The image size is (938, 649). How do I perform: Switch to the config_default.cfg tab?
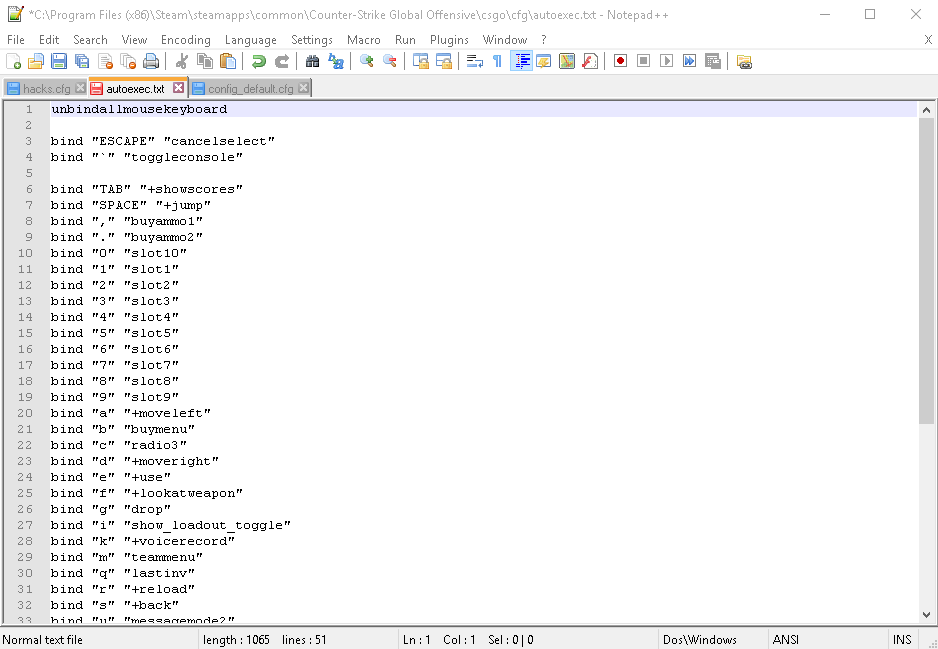coord(250,89)
